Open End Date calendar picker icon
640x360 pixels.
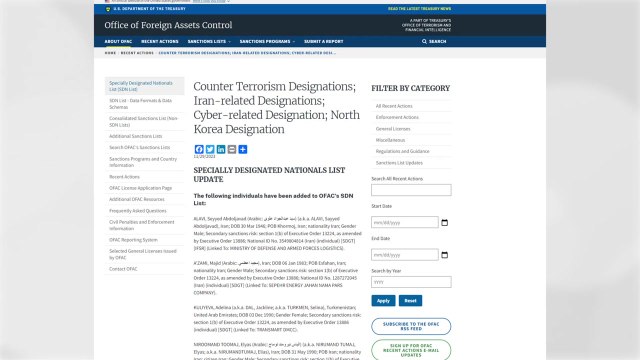click(x=444, y=255)
